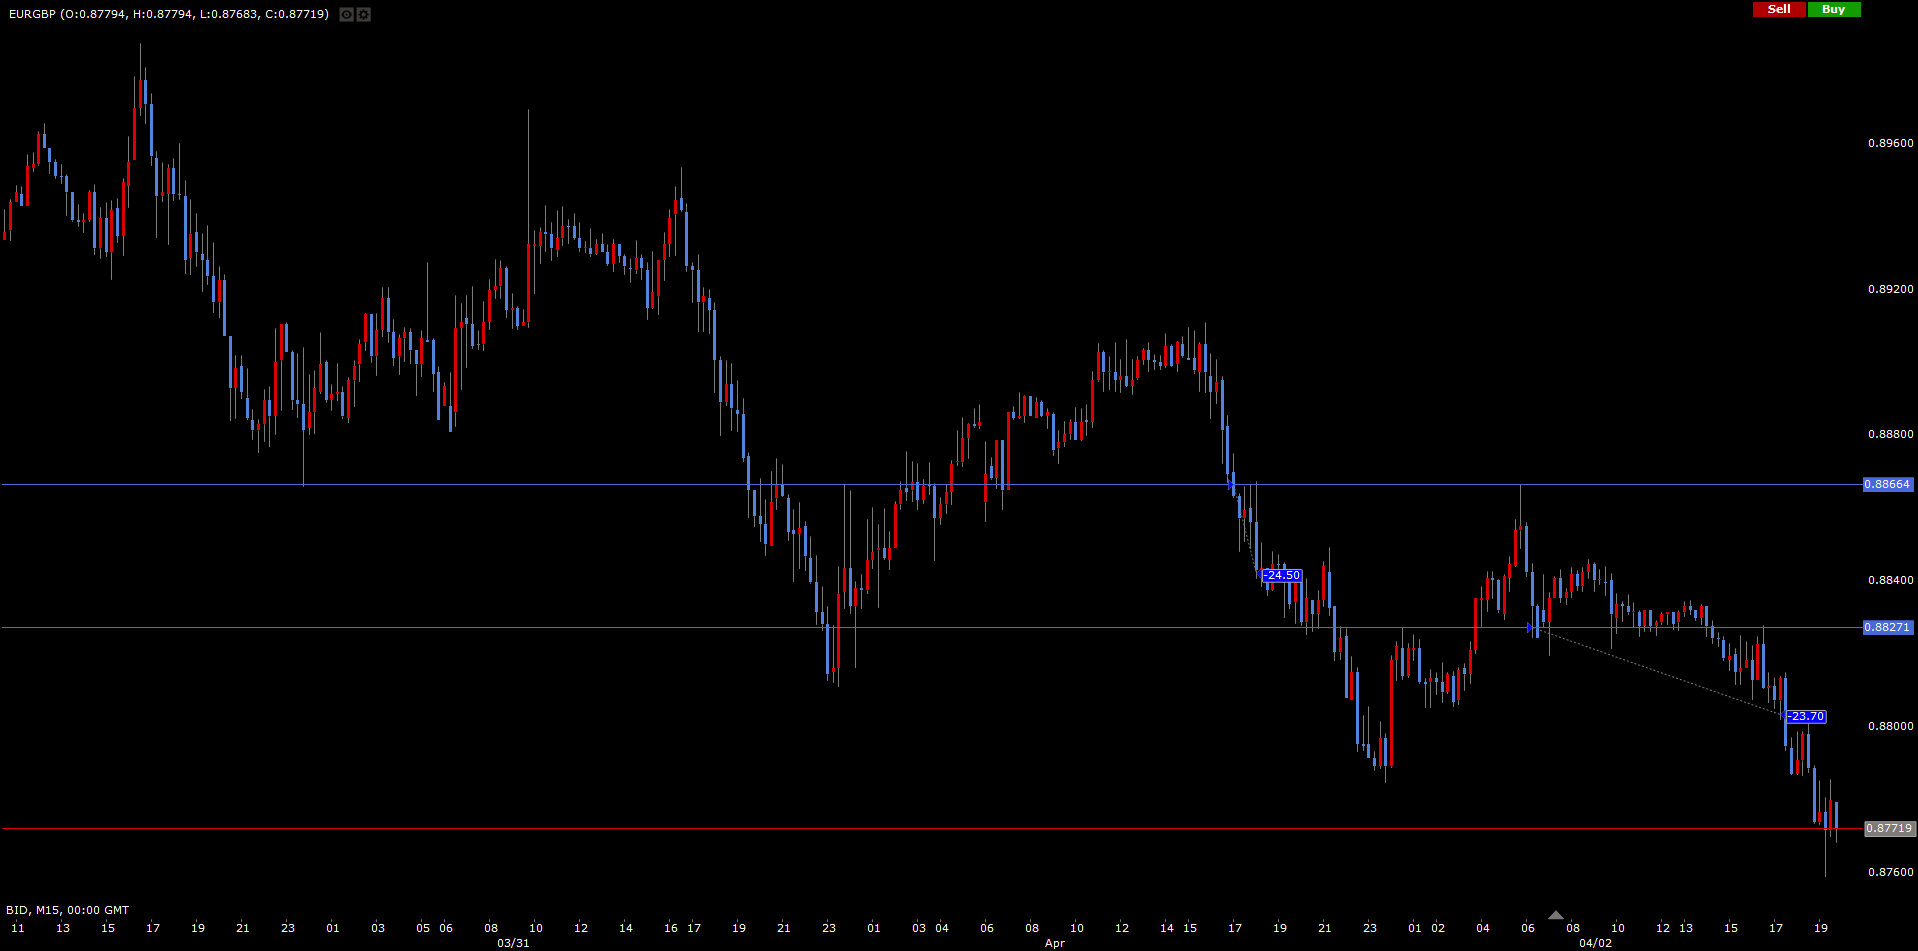Select the 0.88664 price level tag
Viewport: 1918px width, 951px height.
(1888, 484)
